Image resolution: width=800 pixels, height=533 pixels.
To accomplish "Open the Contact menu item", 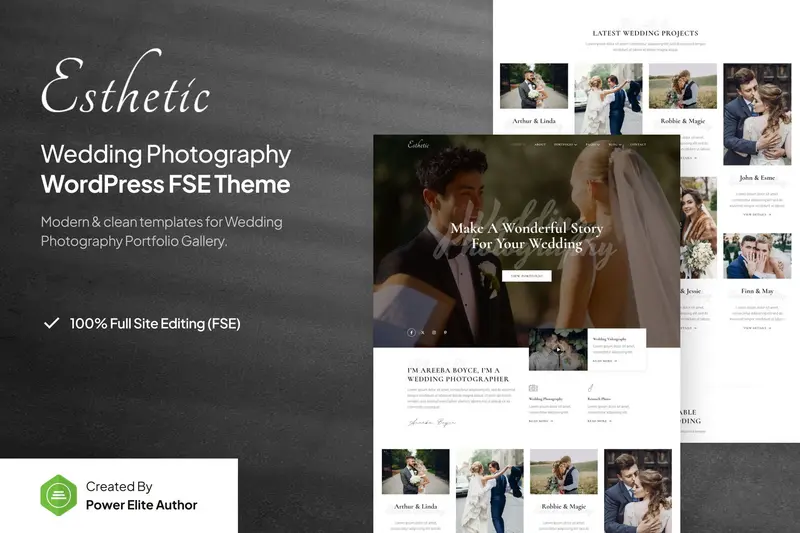I will click(x=639, y=144).
